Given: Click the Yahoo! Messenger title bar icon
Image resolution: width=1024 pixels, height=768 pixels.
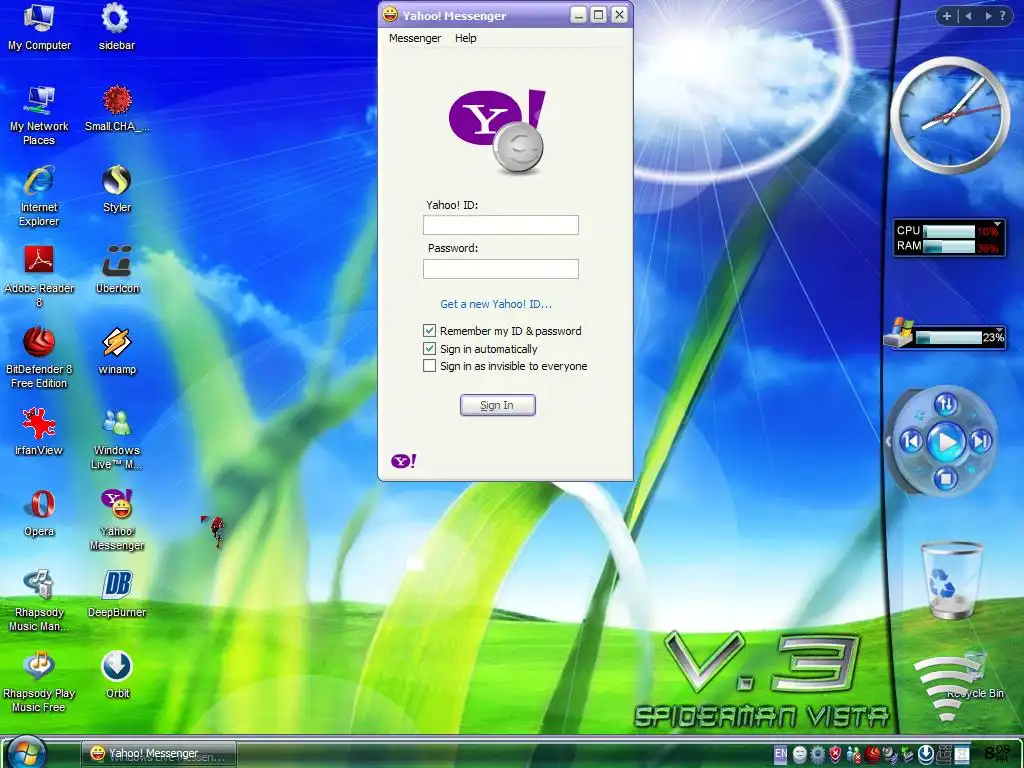Looking at the screenshot, I should 390,14.
